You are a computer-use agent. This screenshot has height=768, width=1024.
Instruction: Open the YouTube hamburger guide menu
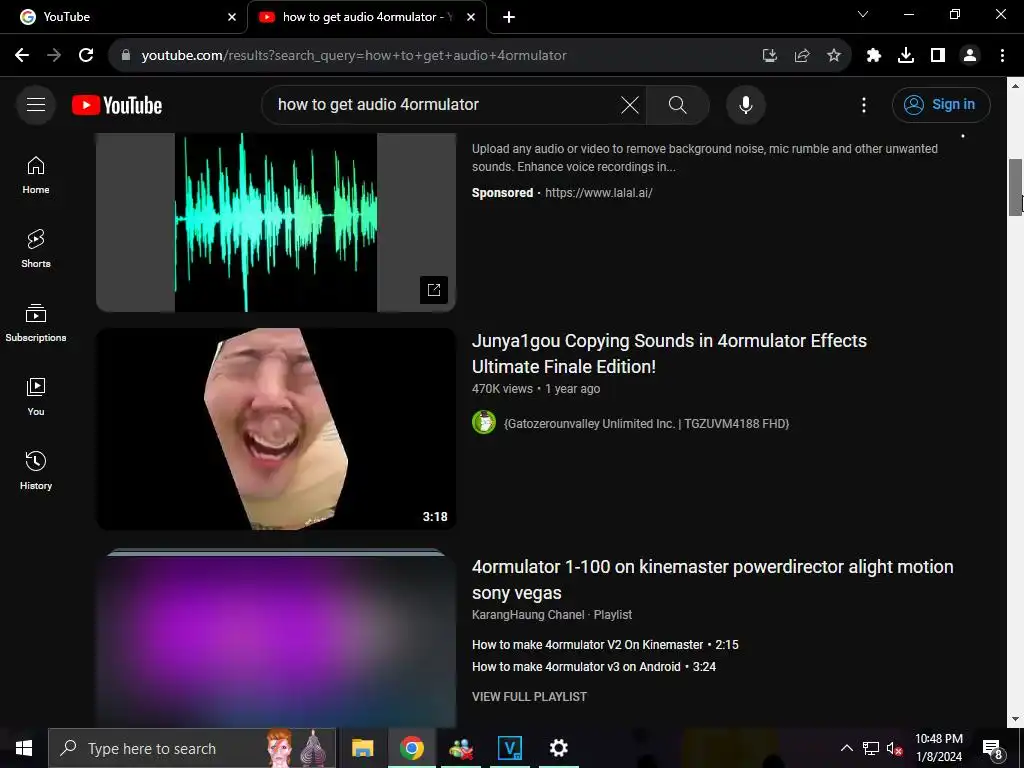pyautogui.click(x=36, y=104)
